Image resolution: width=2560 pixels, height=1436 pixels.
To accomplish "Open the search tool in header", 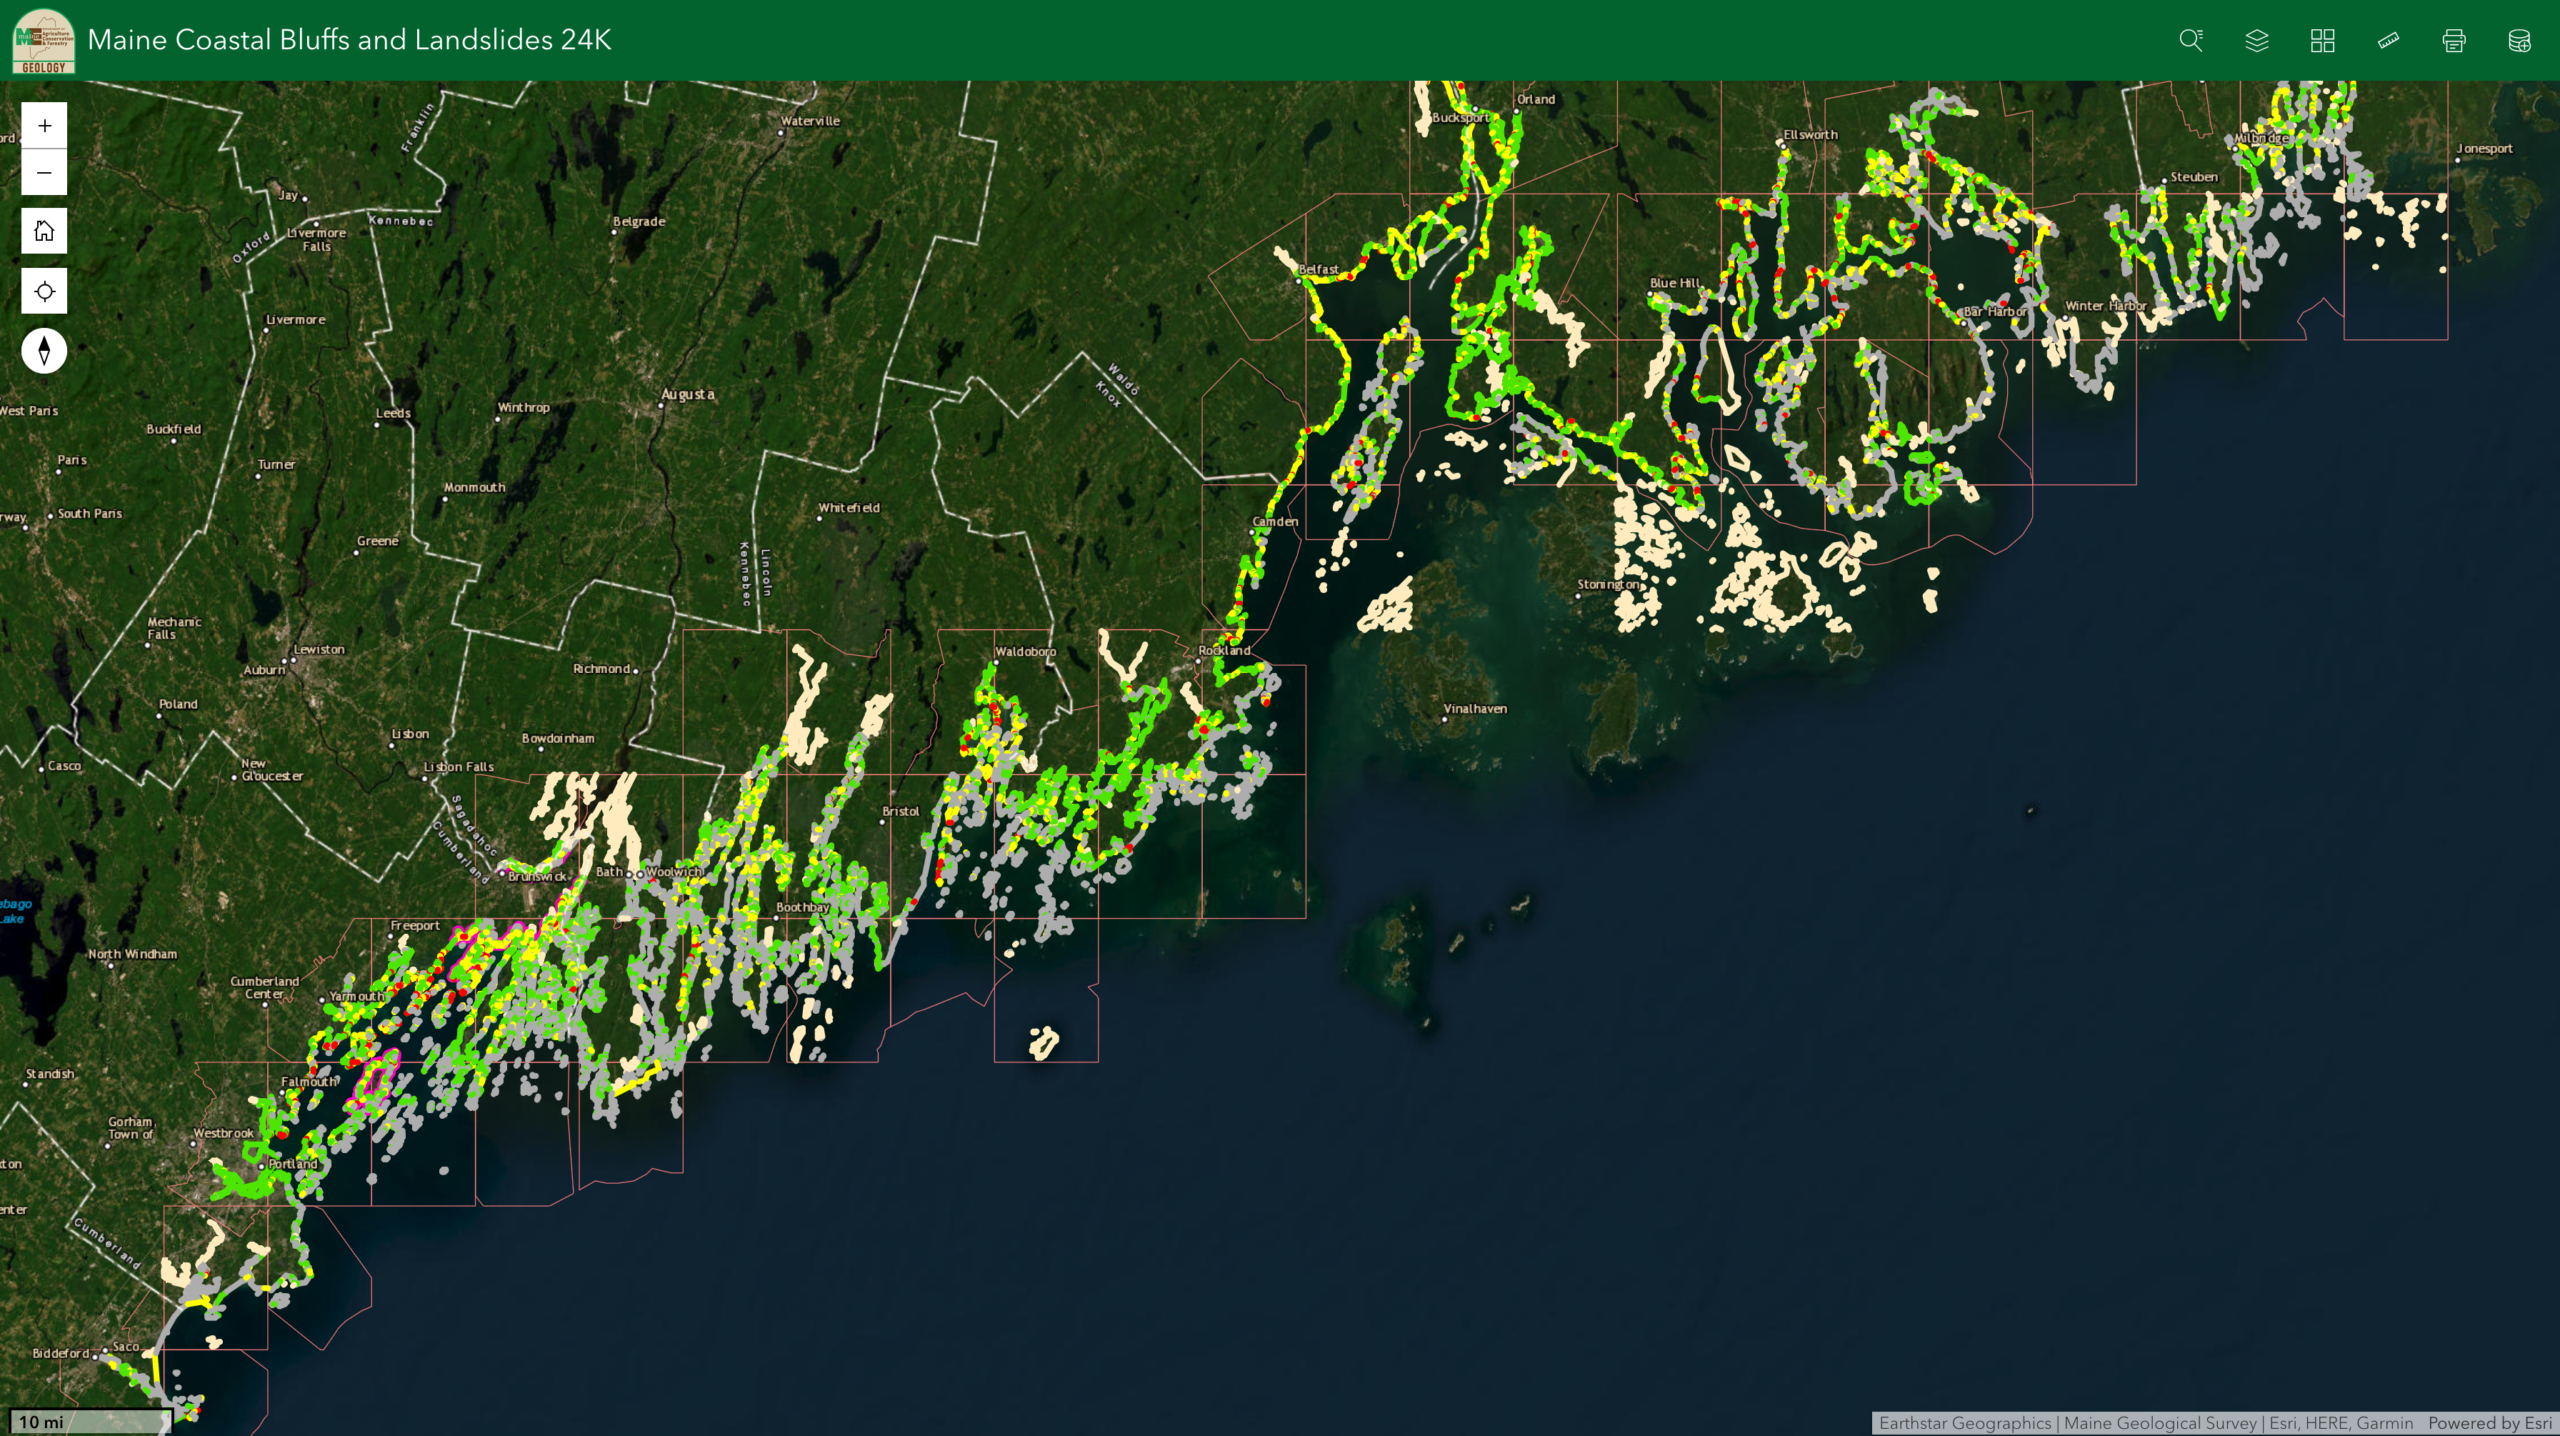I will coord(2191,40).
